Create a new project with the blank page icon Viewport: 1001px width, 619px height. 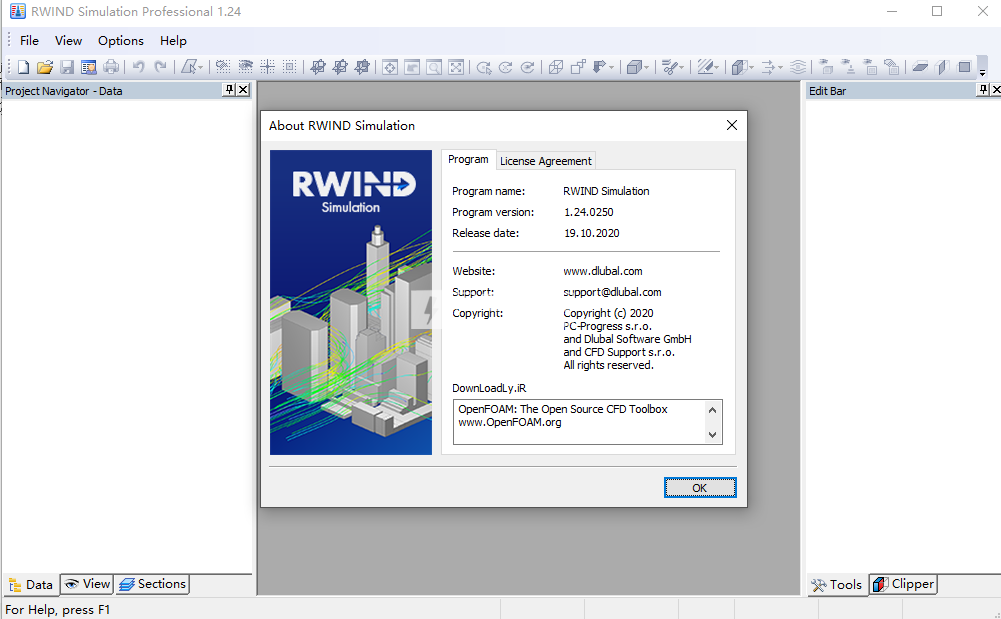click(23, 67)
